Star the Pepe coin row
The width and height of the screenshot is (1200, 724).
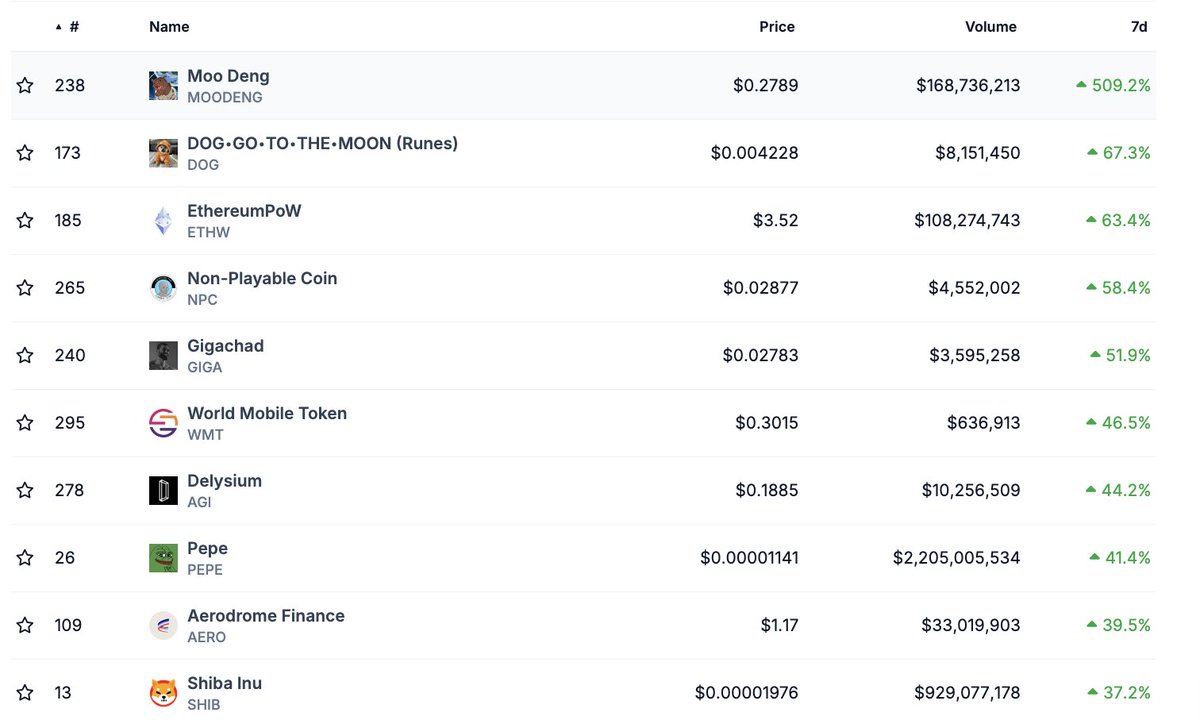[x=25, y=558]
